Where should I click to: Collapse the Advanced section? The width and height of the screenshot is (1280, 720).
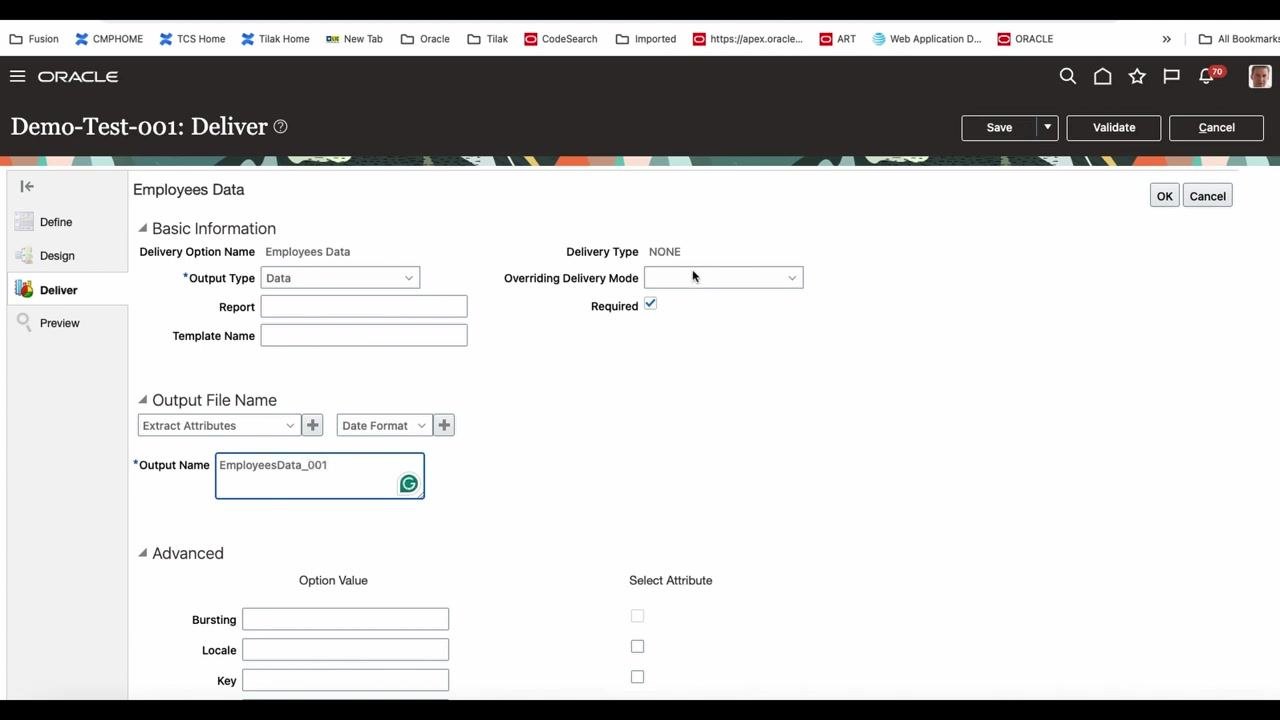coord(143,553)
